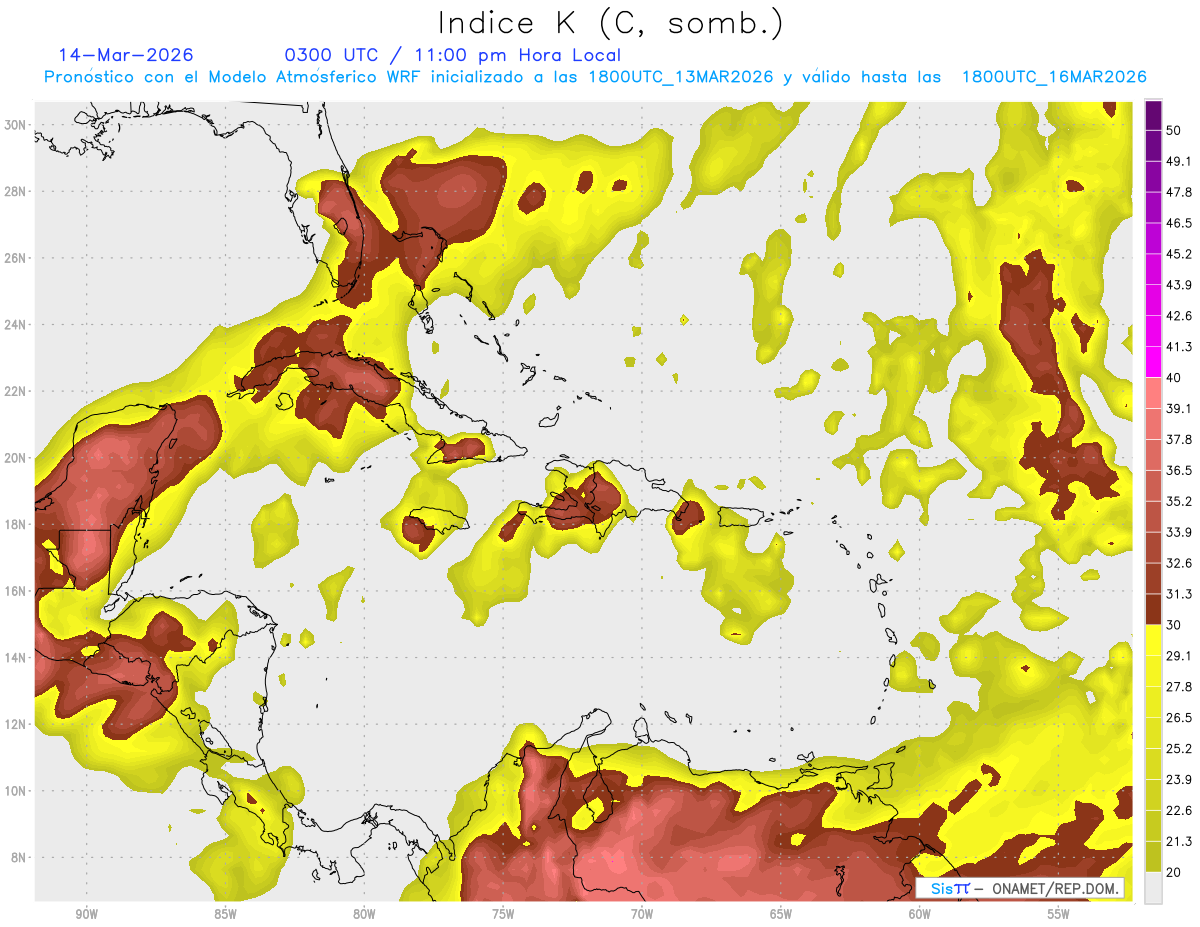Viewport: 1200px width, 927px height.
Task: Click the 28N latitude axis label
Action: click(x=16, y=191)
